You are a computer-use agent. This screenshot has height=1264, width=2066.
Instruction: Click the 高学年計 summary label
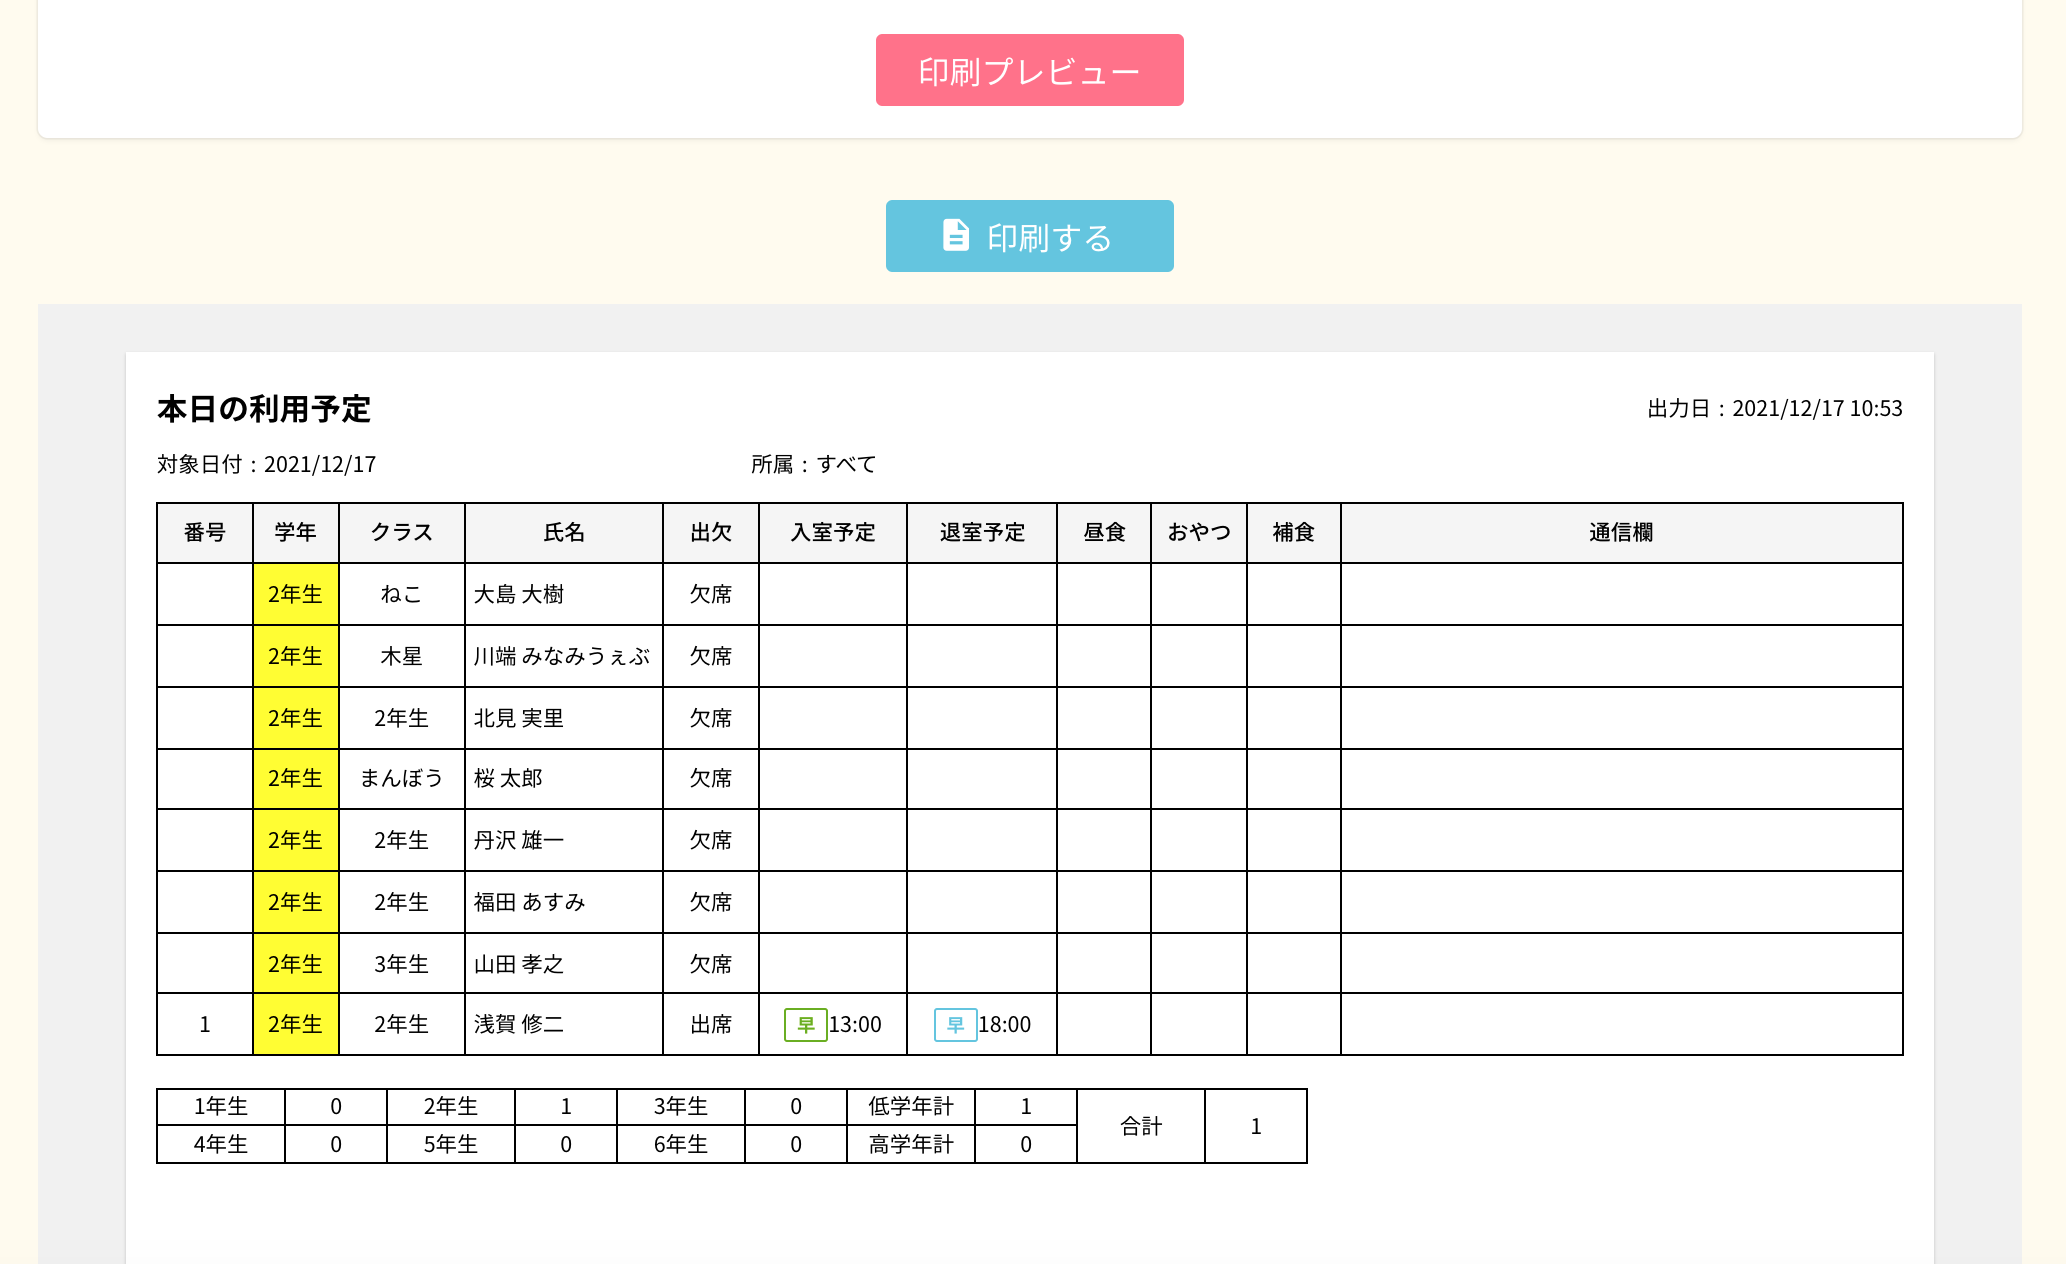[911, 1145]
